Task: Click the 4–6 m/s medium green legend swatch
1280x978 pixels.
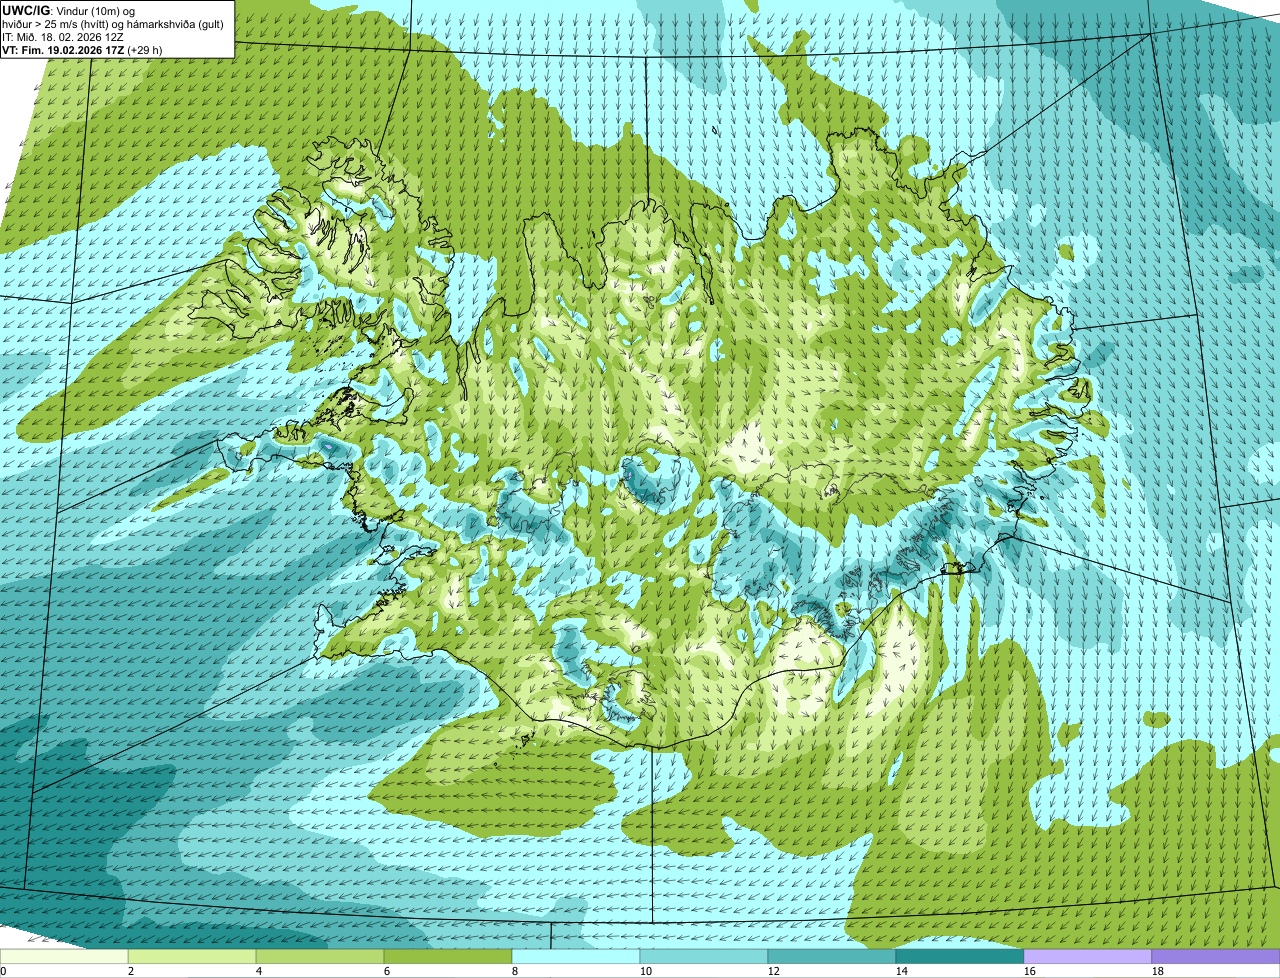Action: (320, 957)
